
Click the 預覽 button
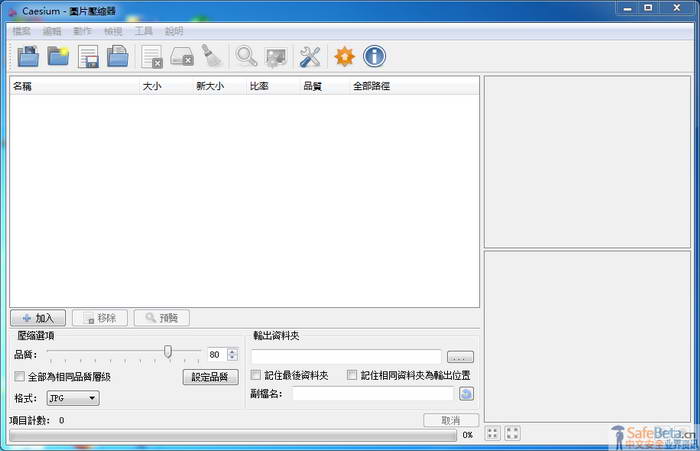tap(162, 318)
